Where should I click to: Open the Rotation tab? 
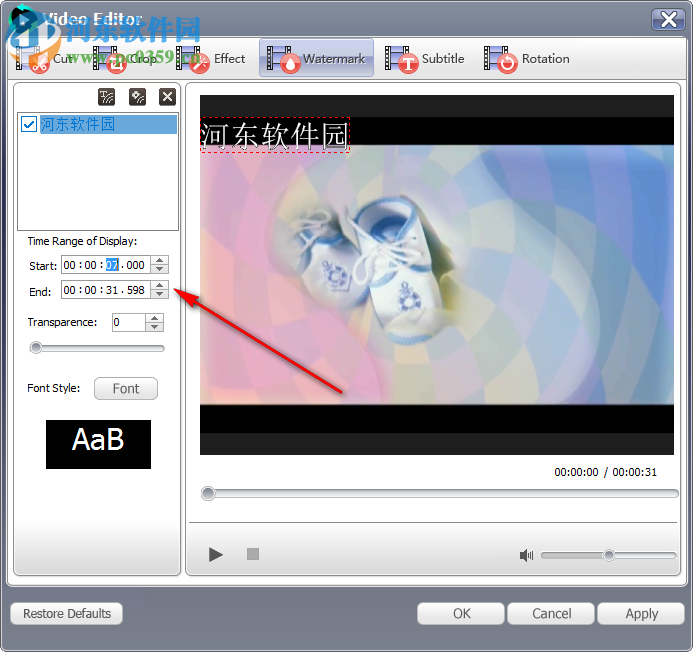[526, 58]
